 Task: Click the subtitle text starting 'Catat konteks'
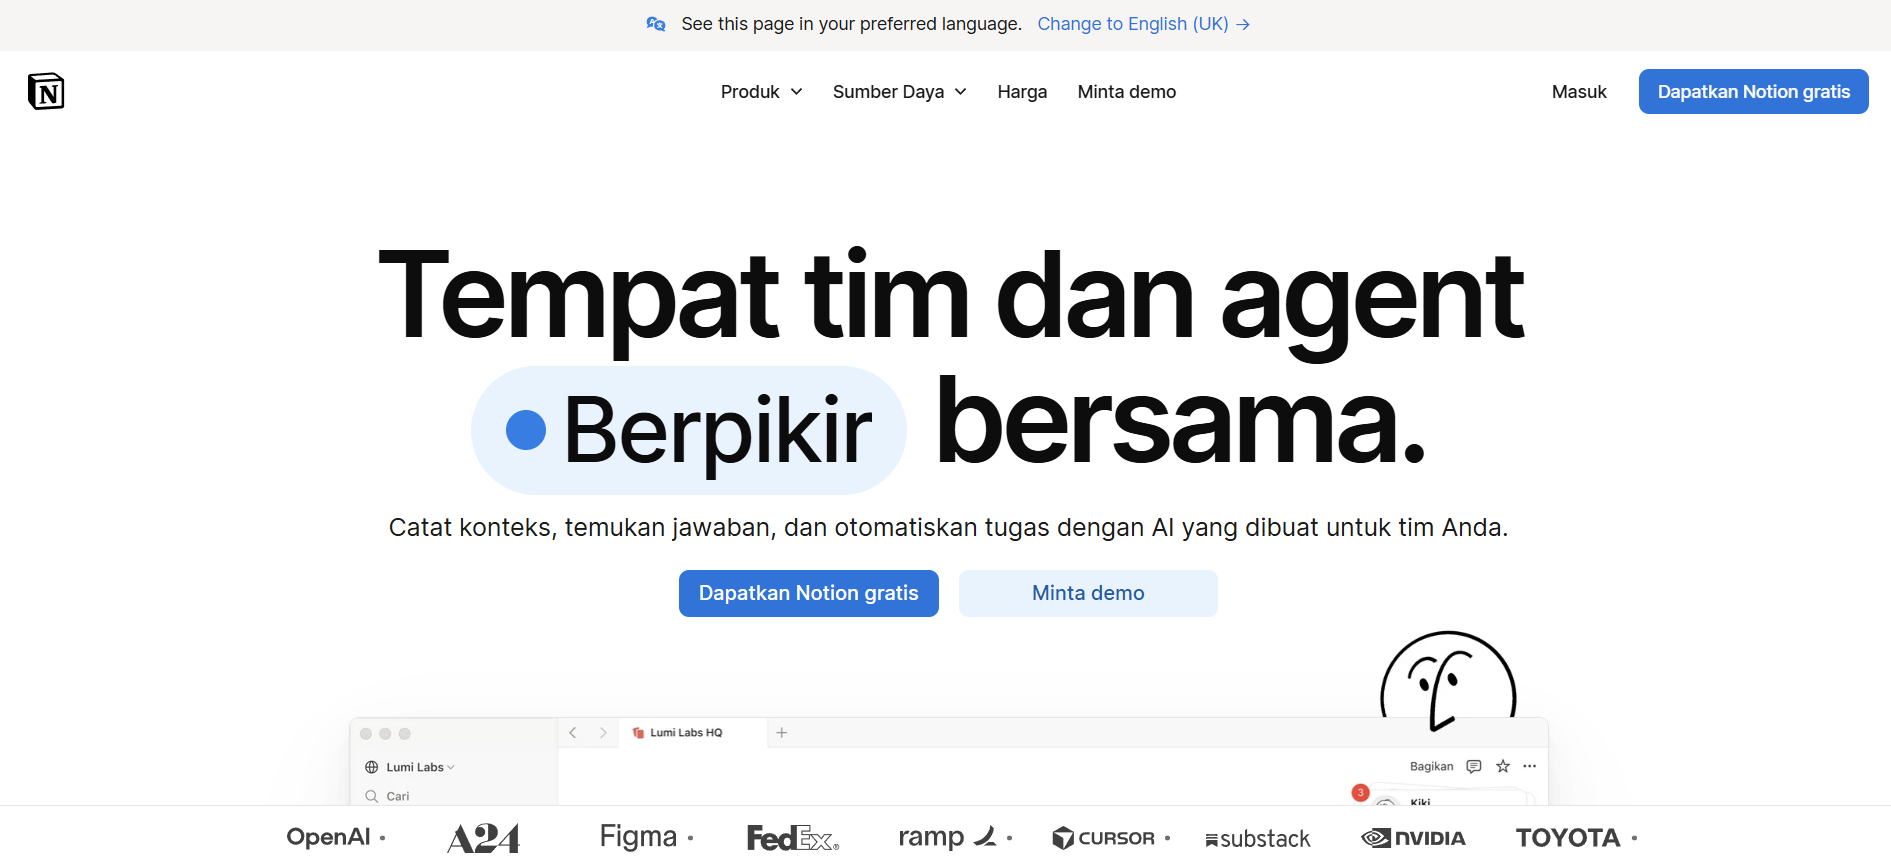point(948,528)
